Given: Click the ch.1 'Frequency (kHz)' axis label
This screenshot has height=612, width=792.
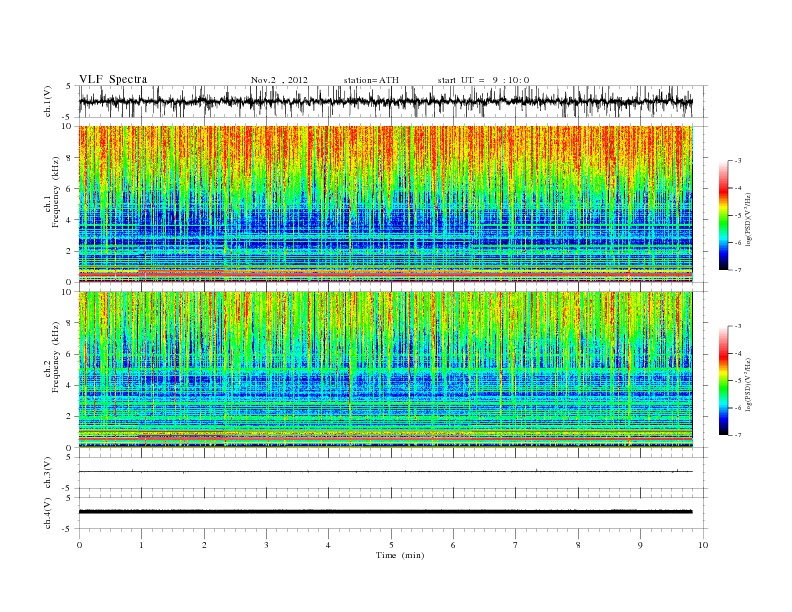Looking at the screenshot, I should 55,192.
